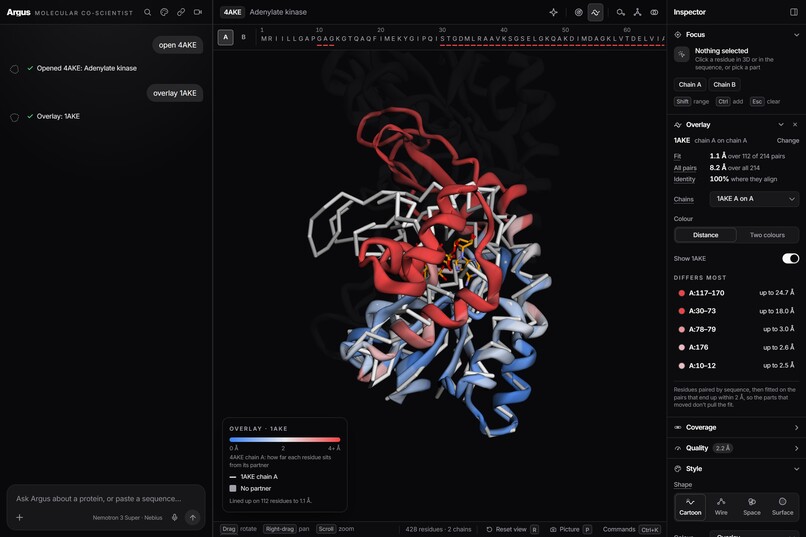The width and height of the screenshot is (806, 537).
Task: Select differs-most region A:176
Action: pyautogui.click(x=736, y=347)
